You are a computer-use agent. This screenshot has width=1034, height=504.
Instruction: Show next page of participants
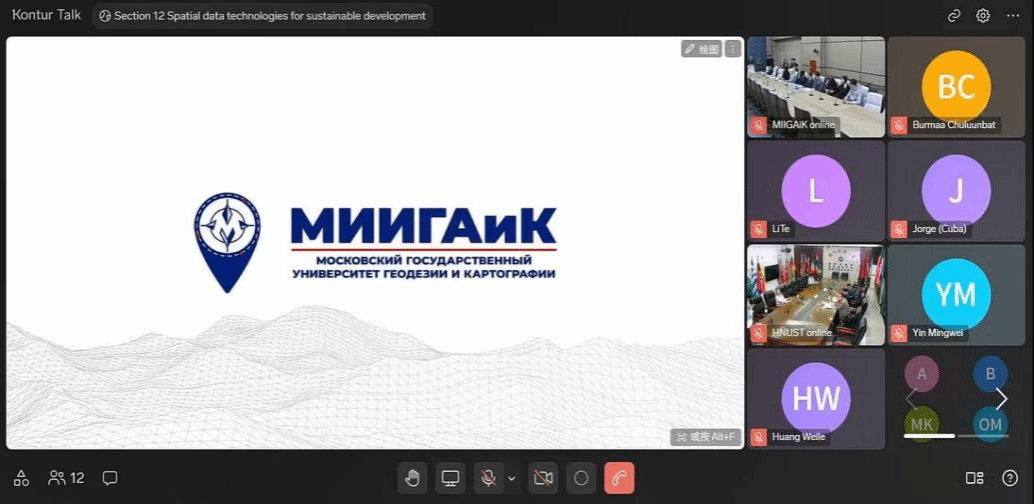(1001, 399)
